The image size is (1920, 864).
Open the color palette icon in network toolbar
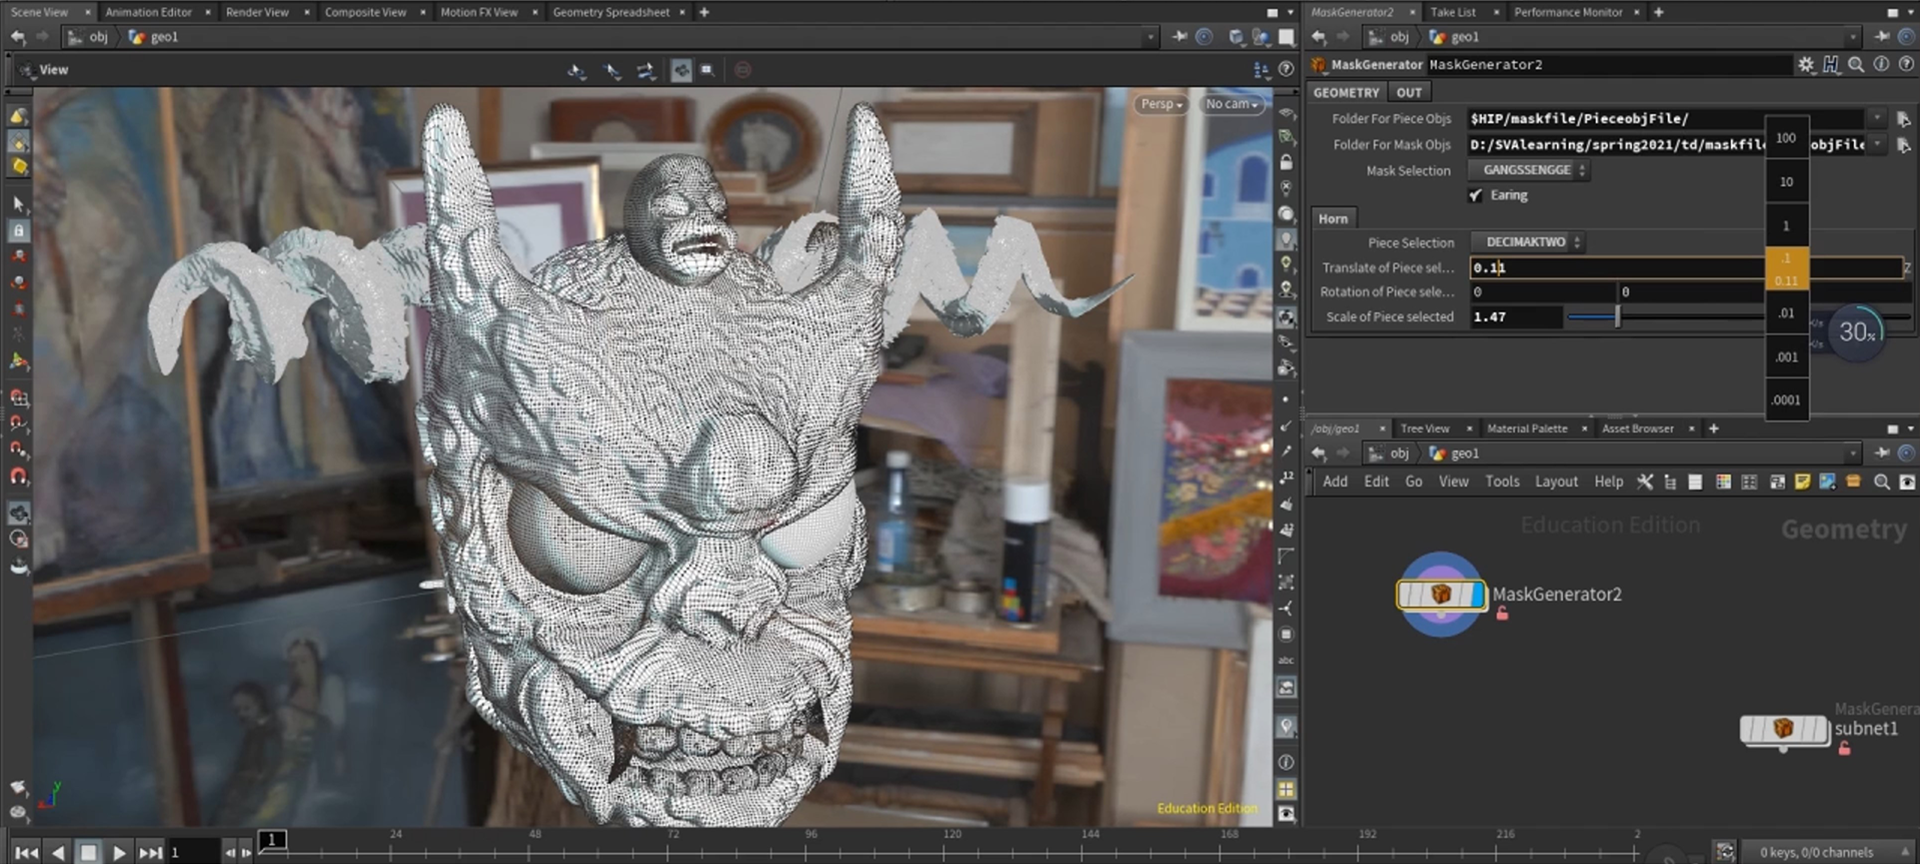tap(1723, 482)
